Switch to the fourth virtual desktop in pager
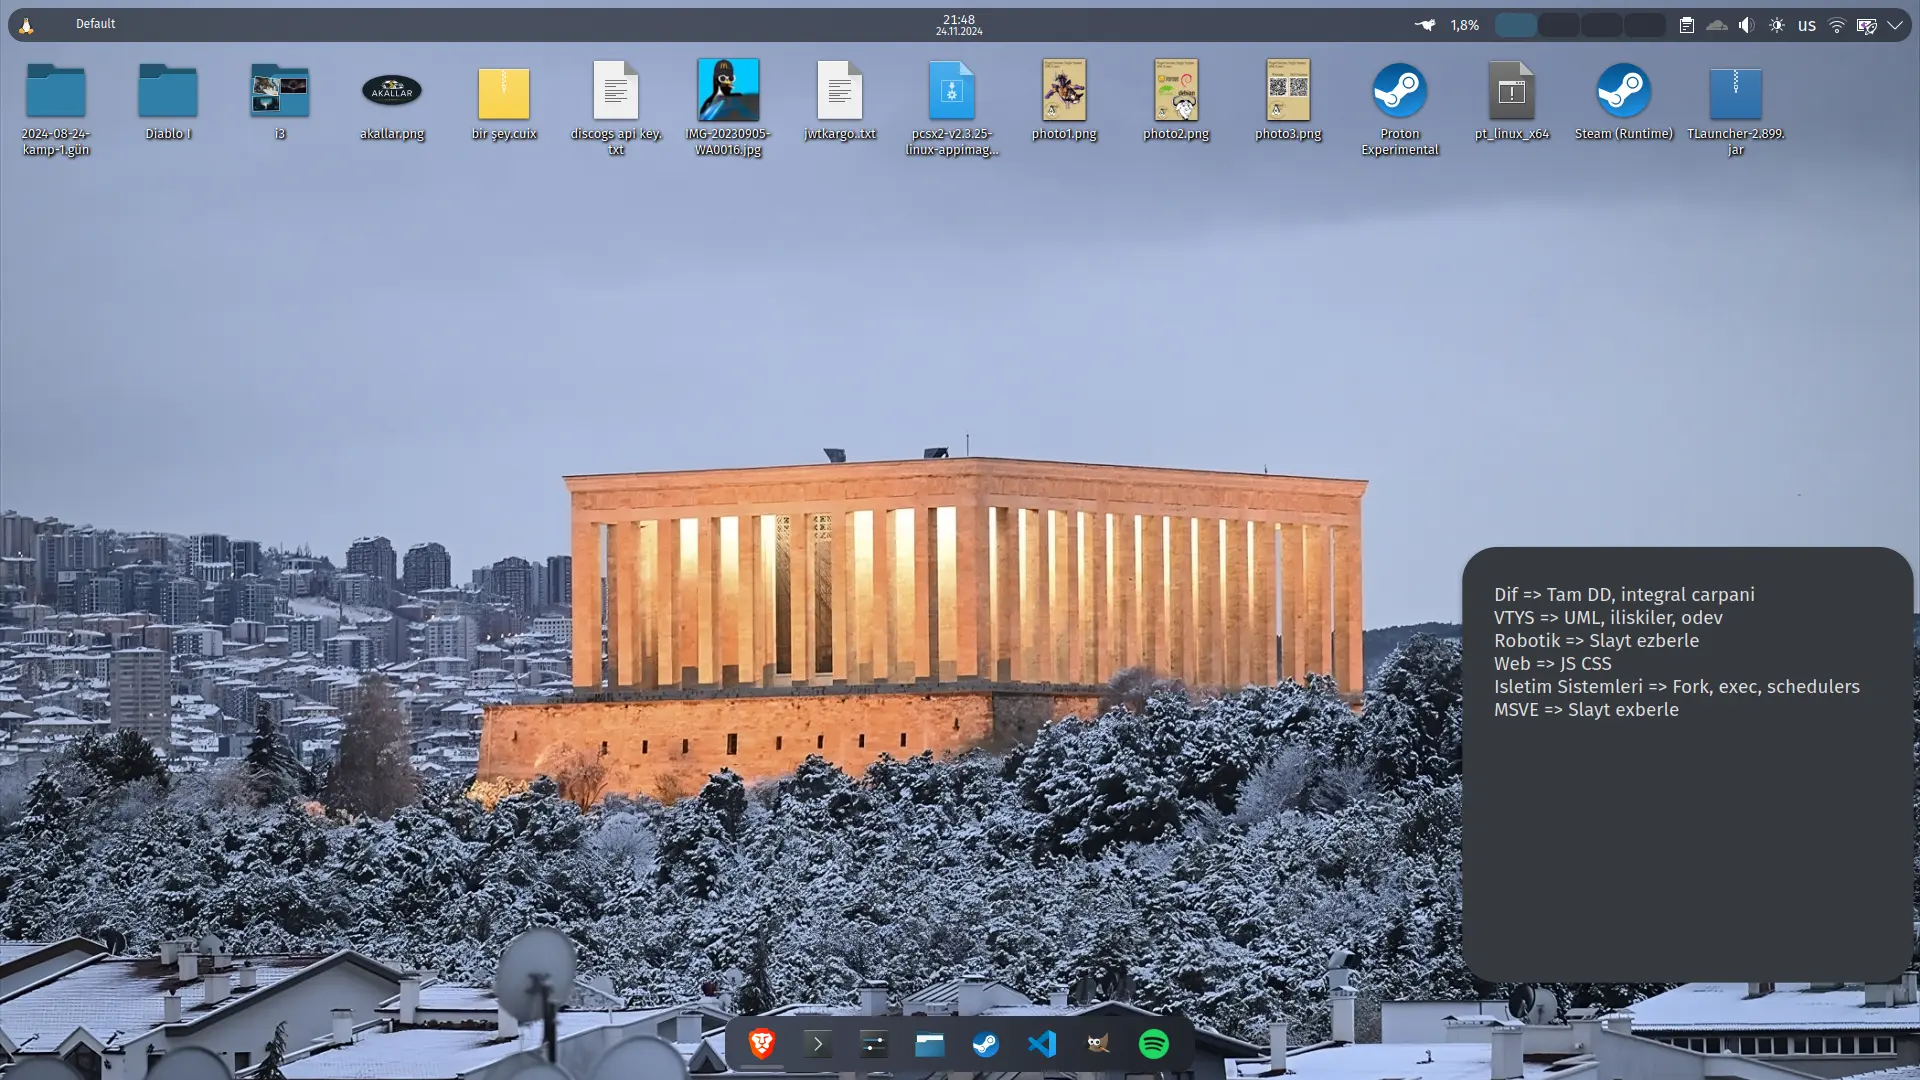This screenshot has height=1080, width=1920. pos(1645,25)
